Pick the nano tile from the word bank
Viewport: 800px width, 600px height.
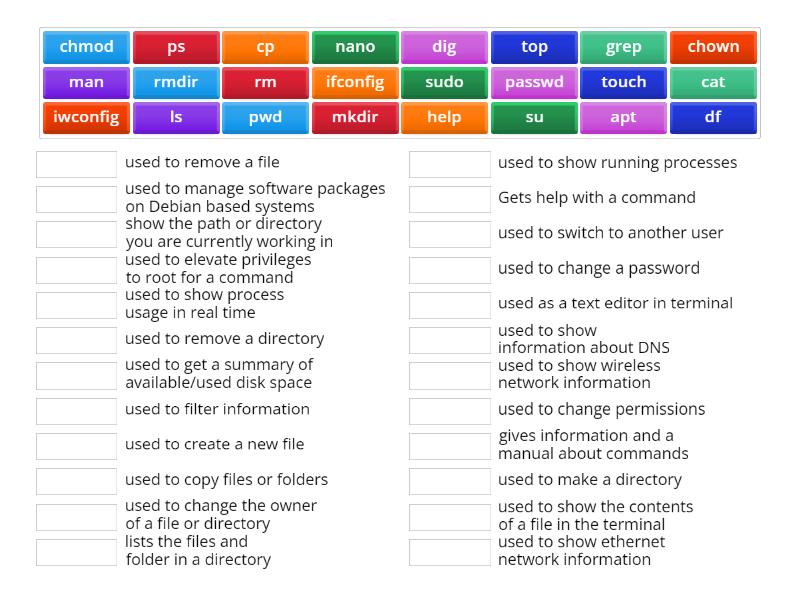click(x=355, y=46)
